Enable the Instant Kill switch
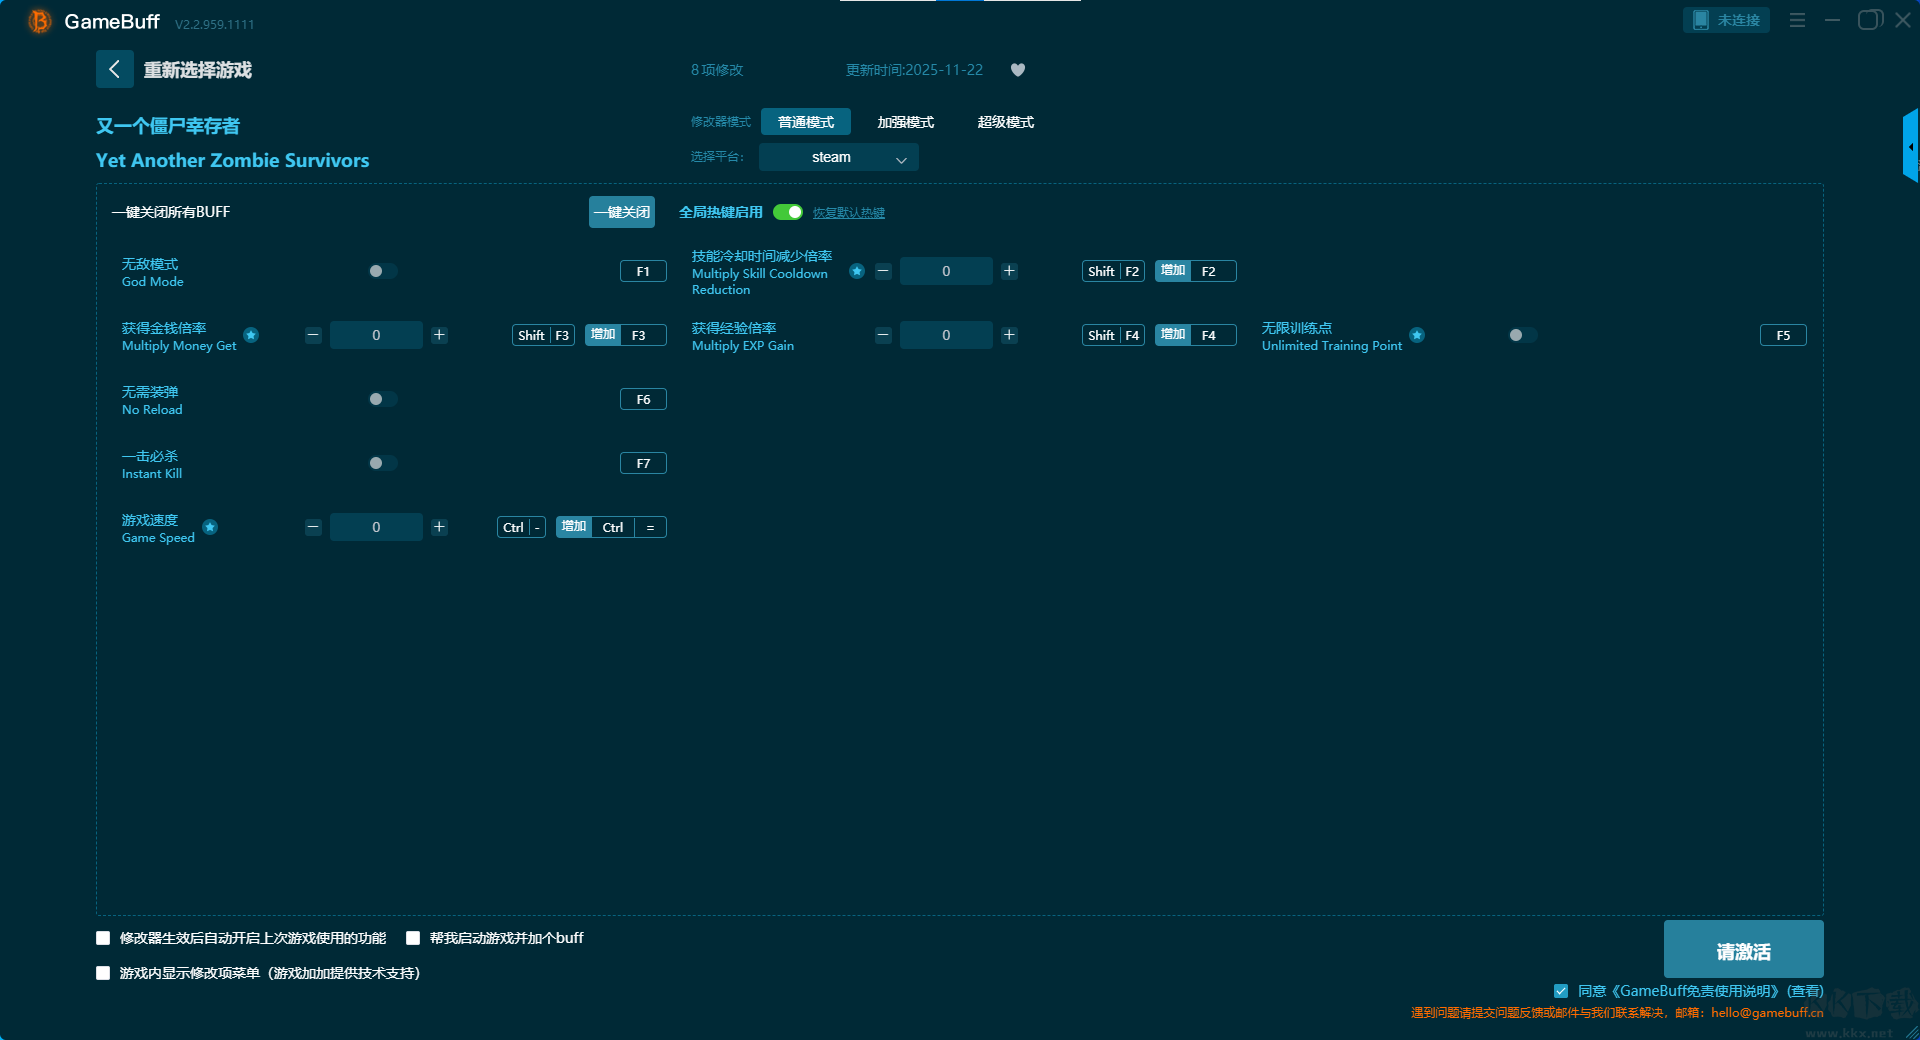 pos(382,463)
